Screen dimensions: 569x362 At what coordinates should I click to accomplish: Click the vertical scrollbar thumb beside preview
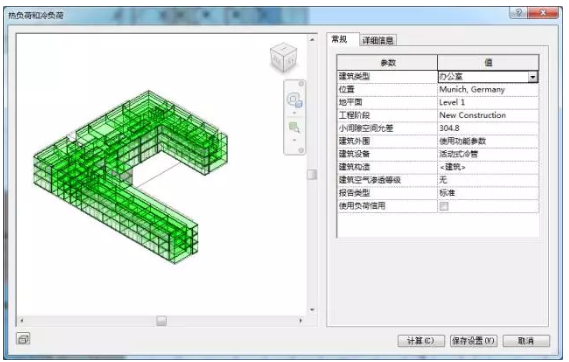(x=312, y=174)
